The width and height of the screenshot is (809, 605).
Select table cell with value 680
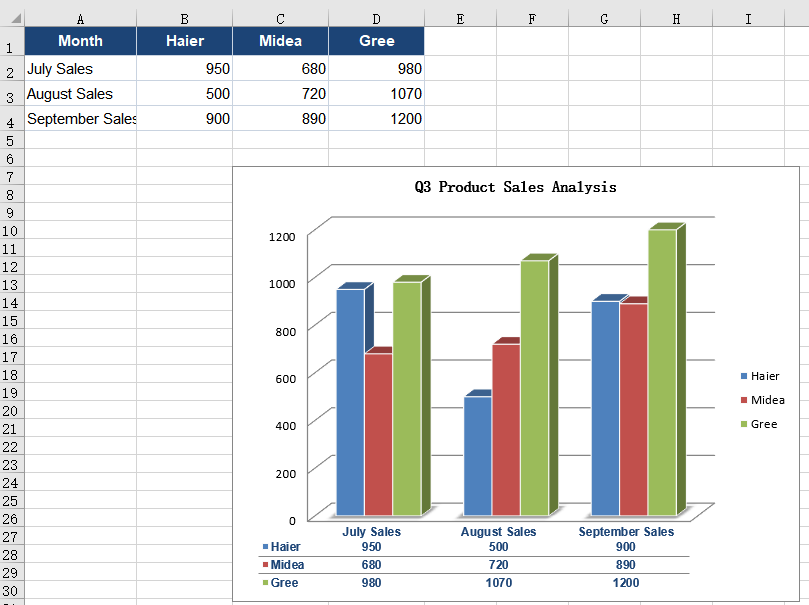[280, 68]
